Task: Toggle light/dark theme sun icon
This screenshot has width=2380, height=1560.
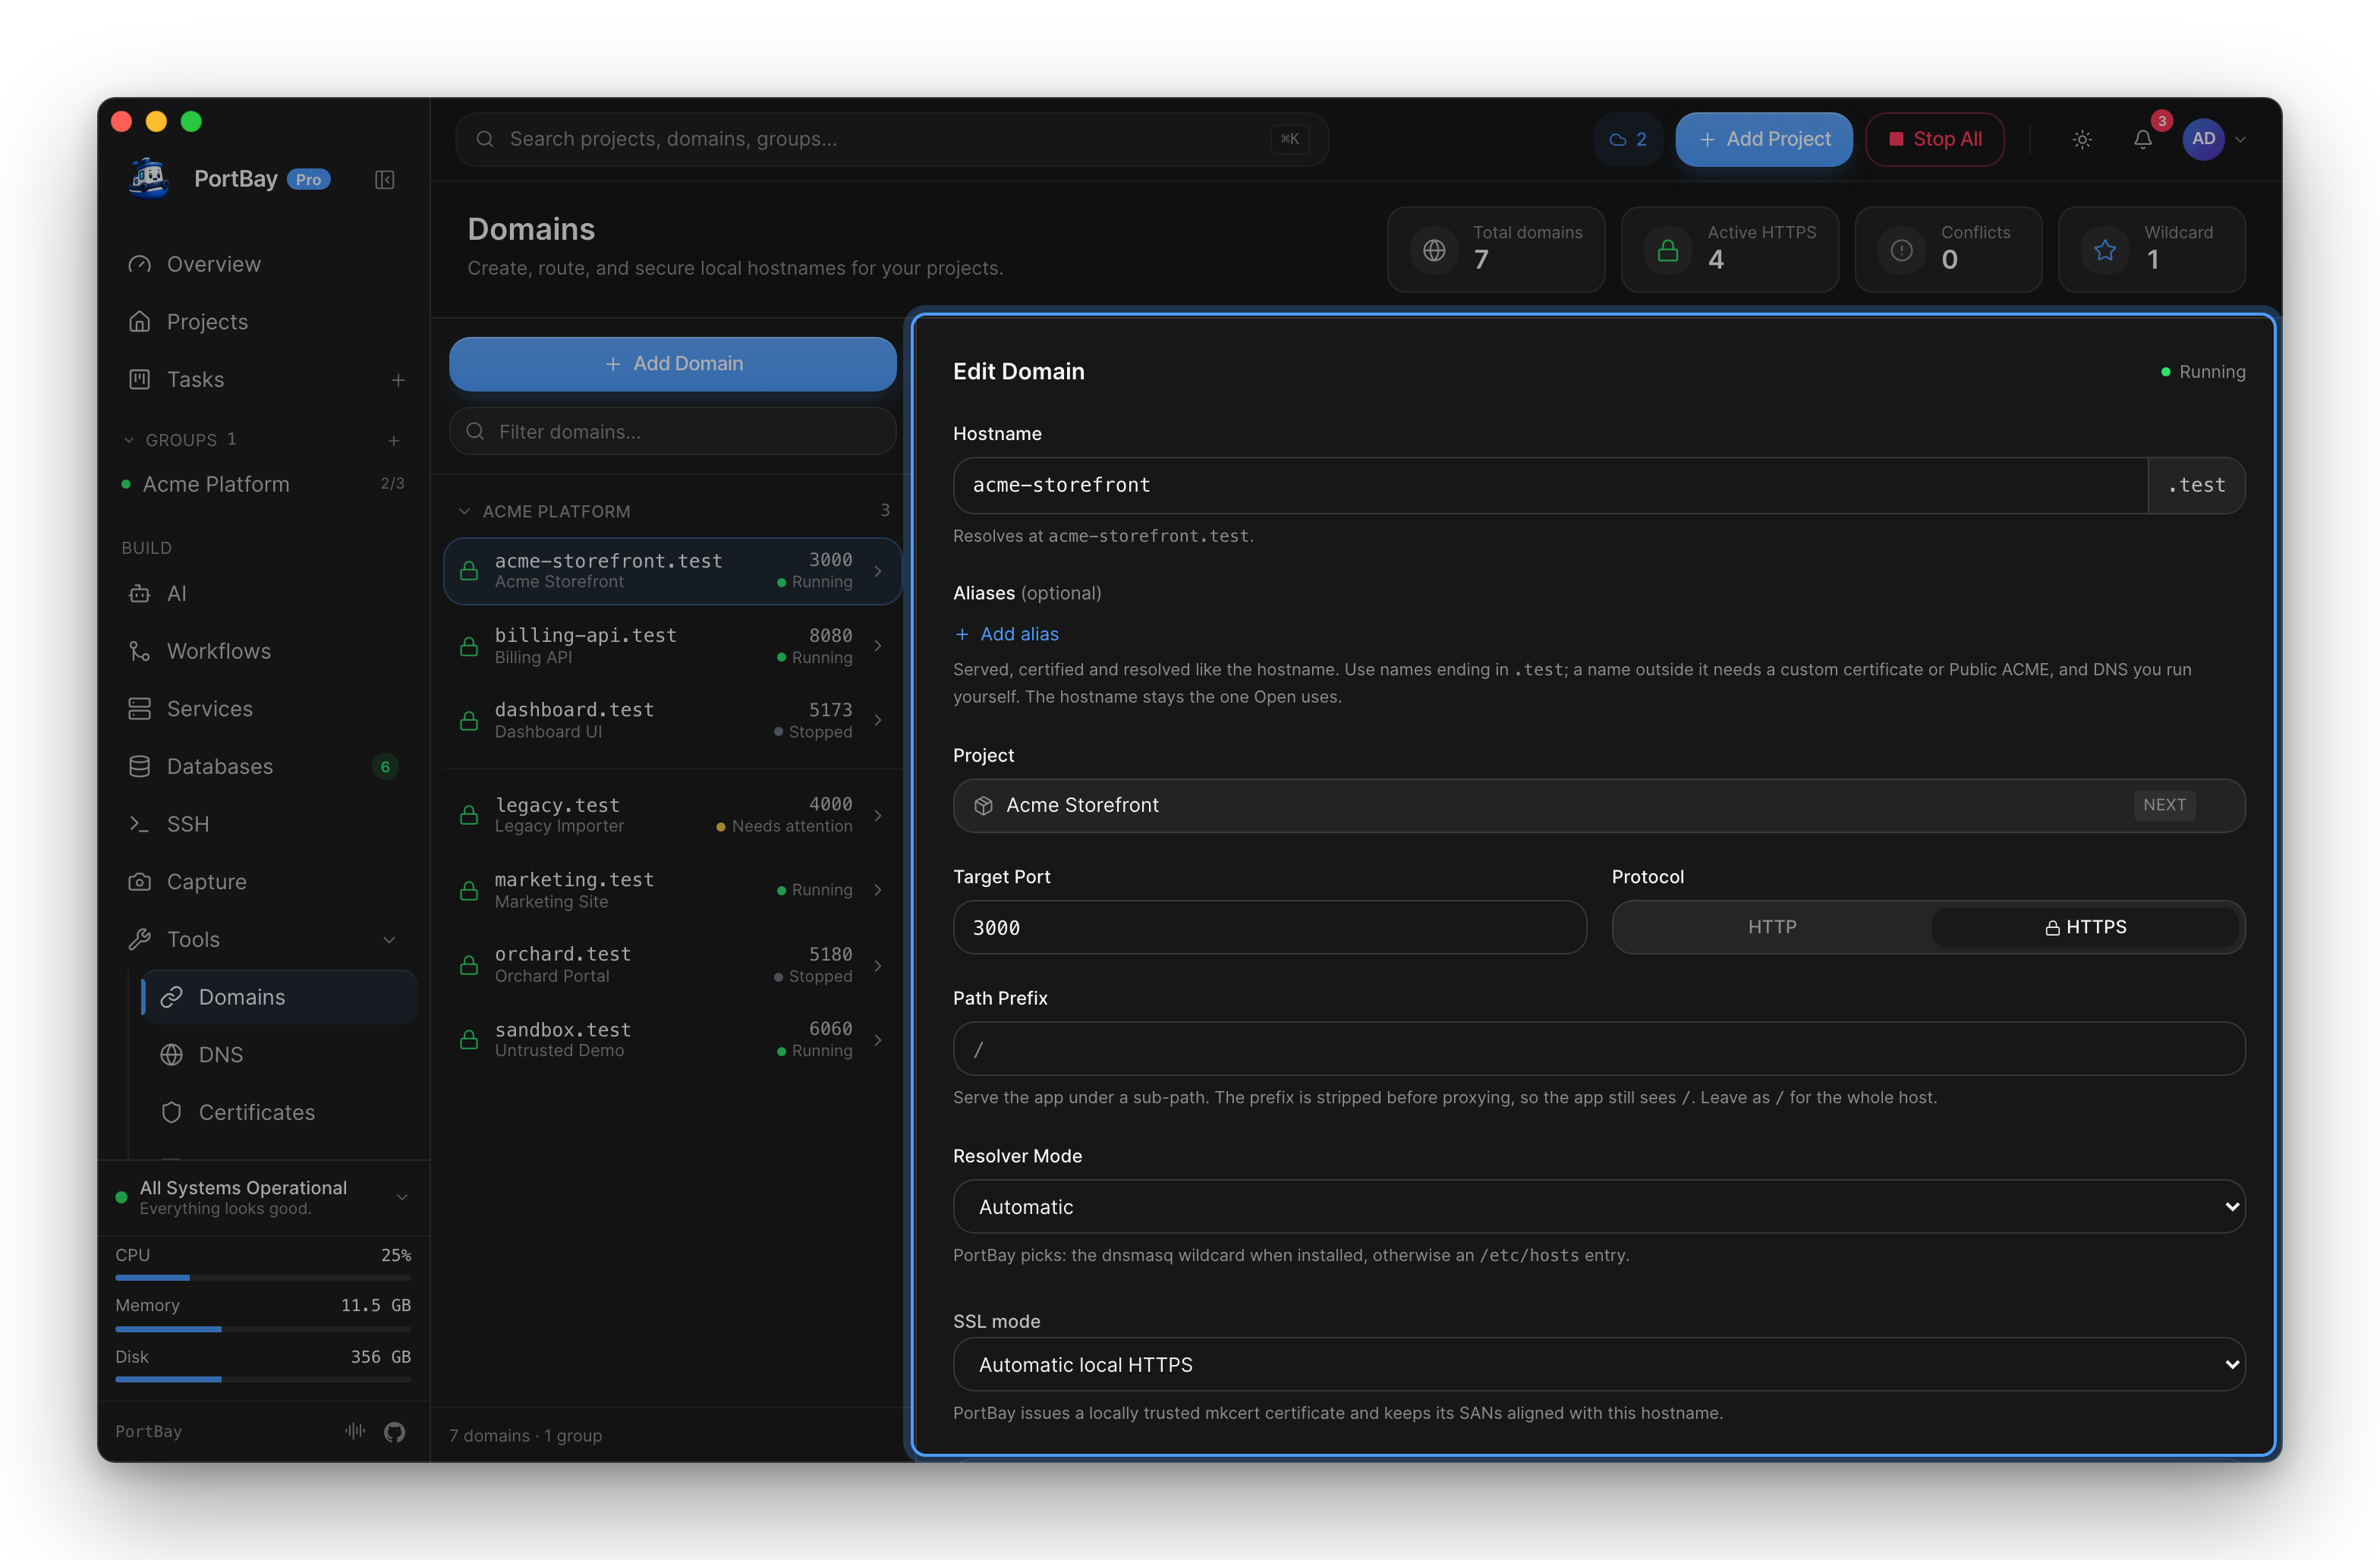Action: pos(2082,140)
